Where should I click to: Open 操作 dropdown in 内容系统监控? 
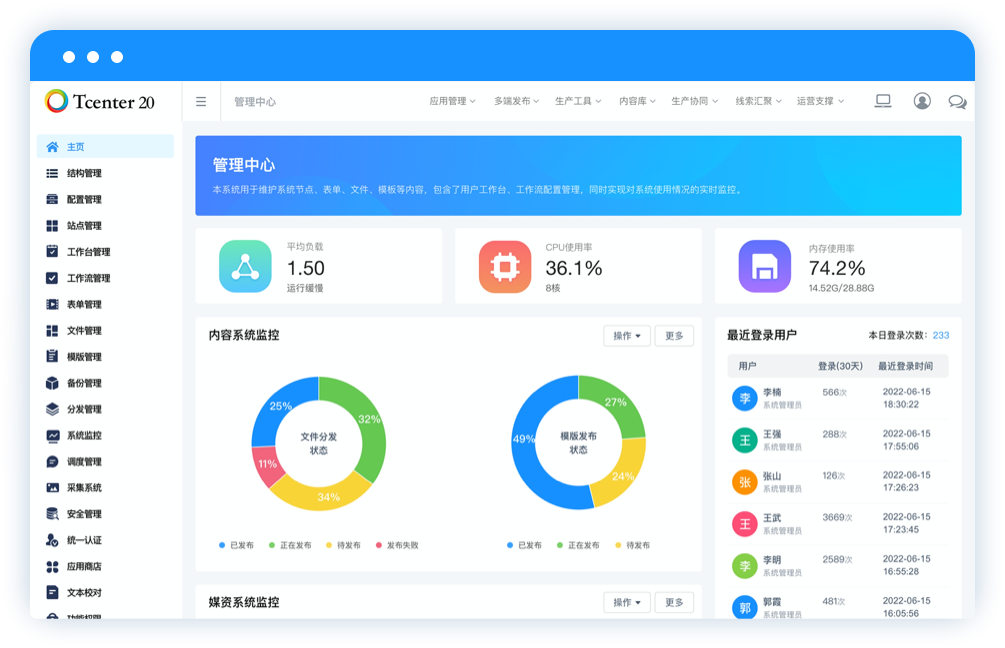[x=627, y=336]
